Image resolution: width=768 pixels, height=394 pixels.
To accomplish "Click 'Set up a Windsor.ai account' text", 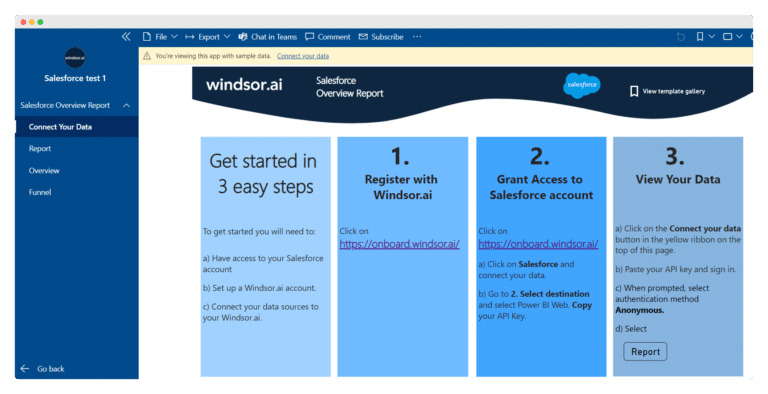I will click(x=260, y=288).
